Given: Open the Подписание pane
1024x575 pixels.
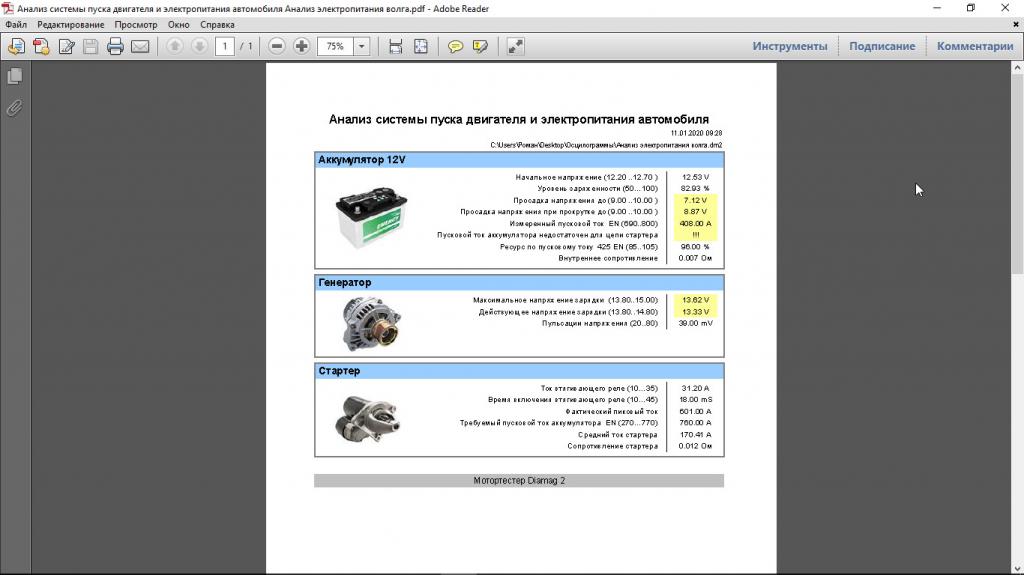Looking at the screenshot, I should point(882,46).
